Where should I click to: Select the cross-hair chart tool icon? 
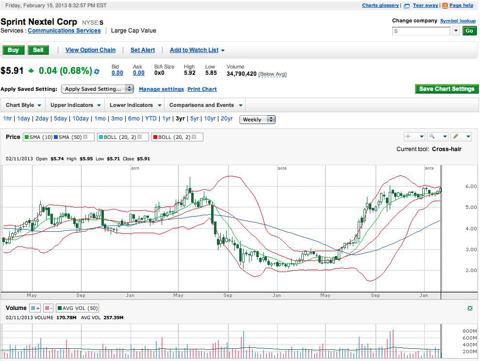408,137
